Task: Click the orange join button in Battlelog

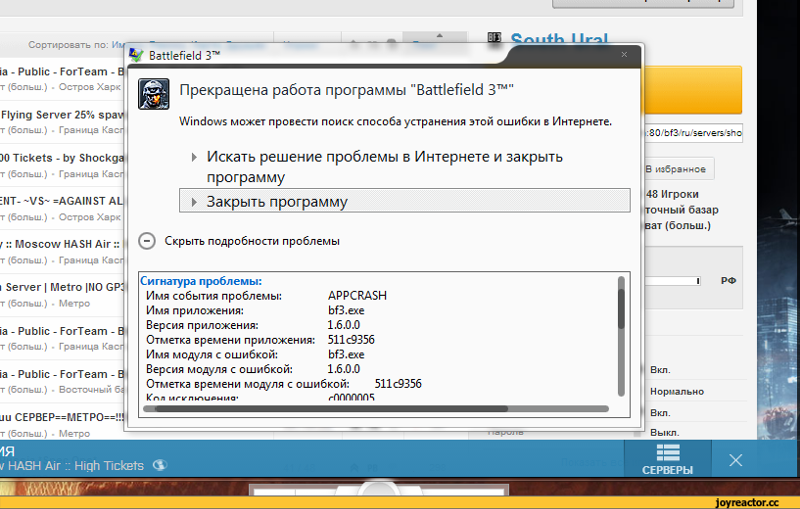Action: click(692, 90)
